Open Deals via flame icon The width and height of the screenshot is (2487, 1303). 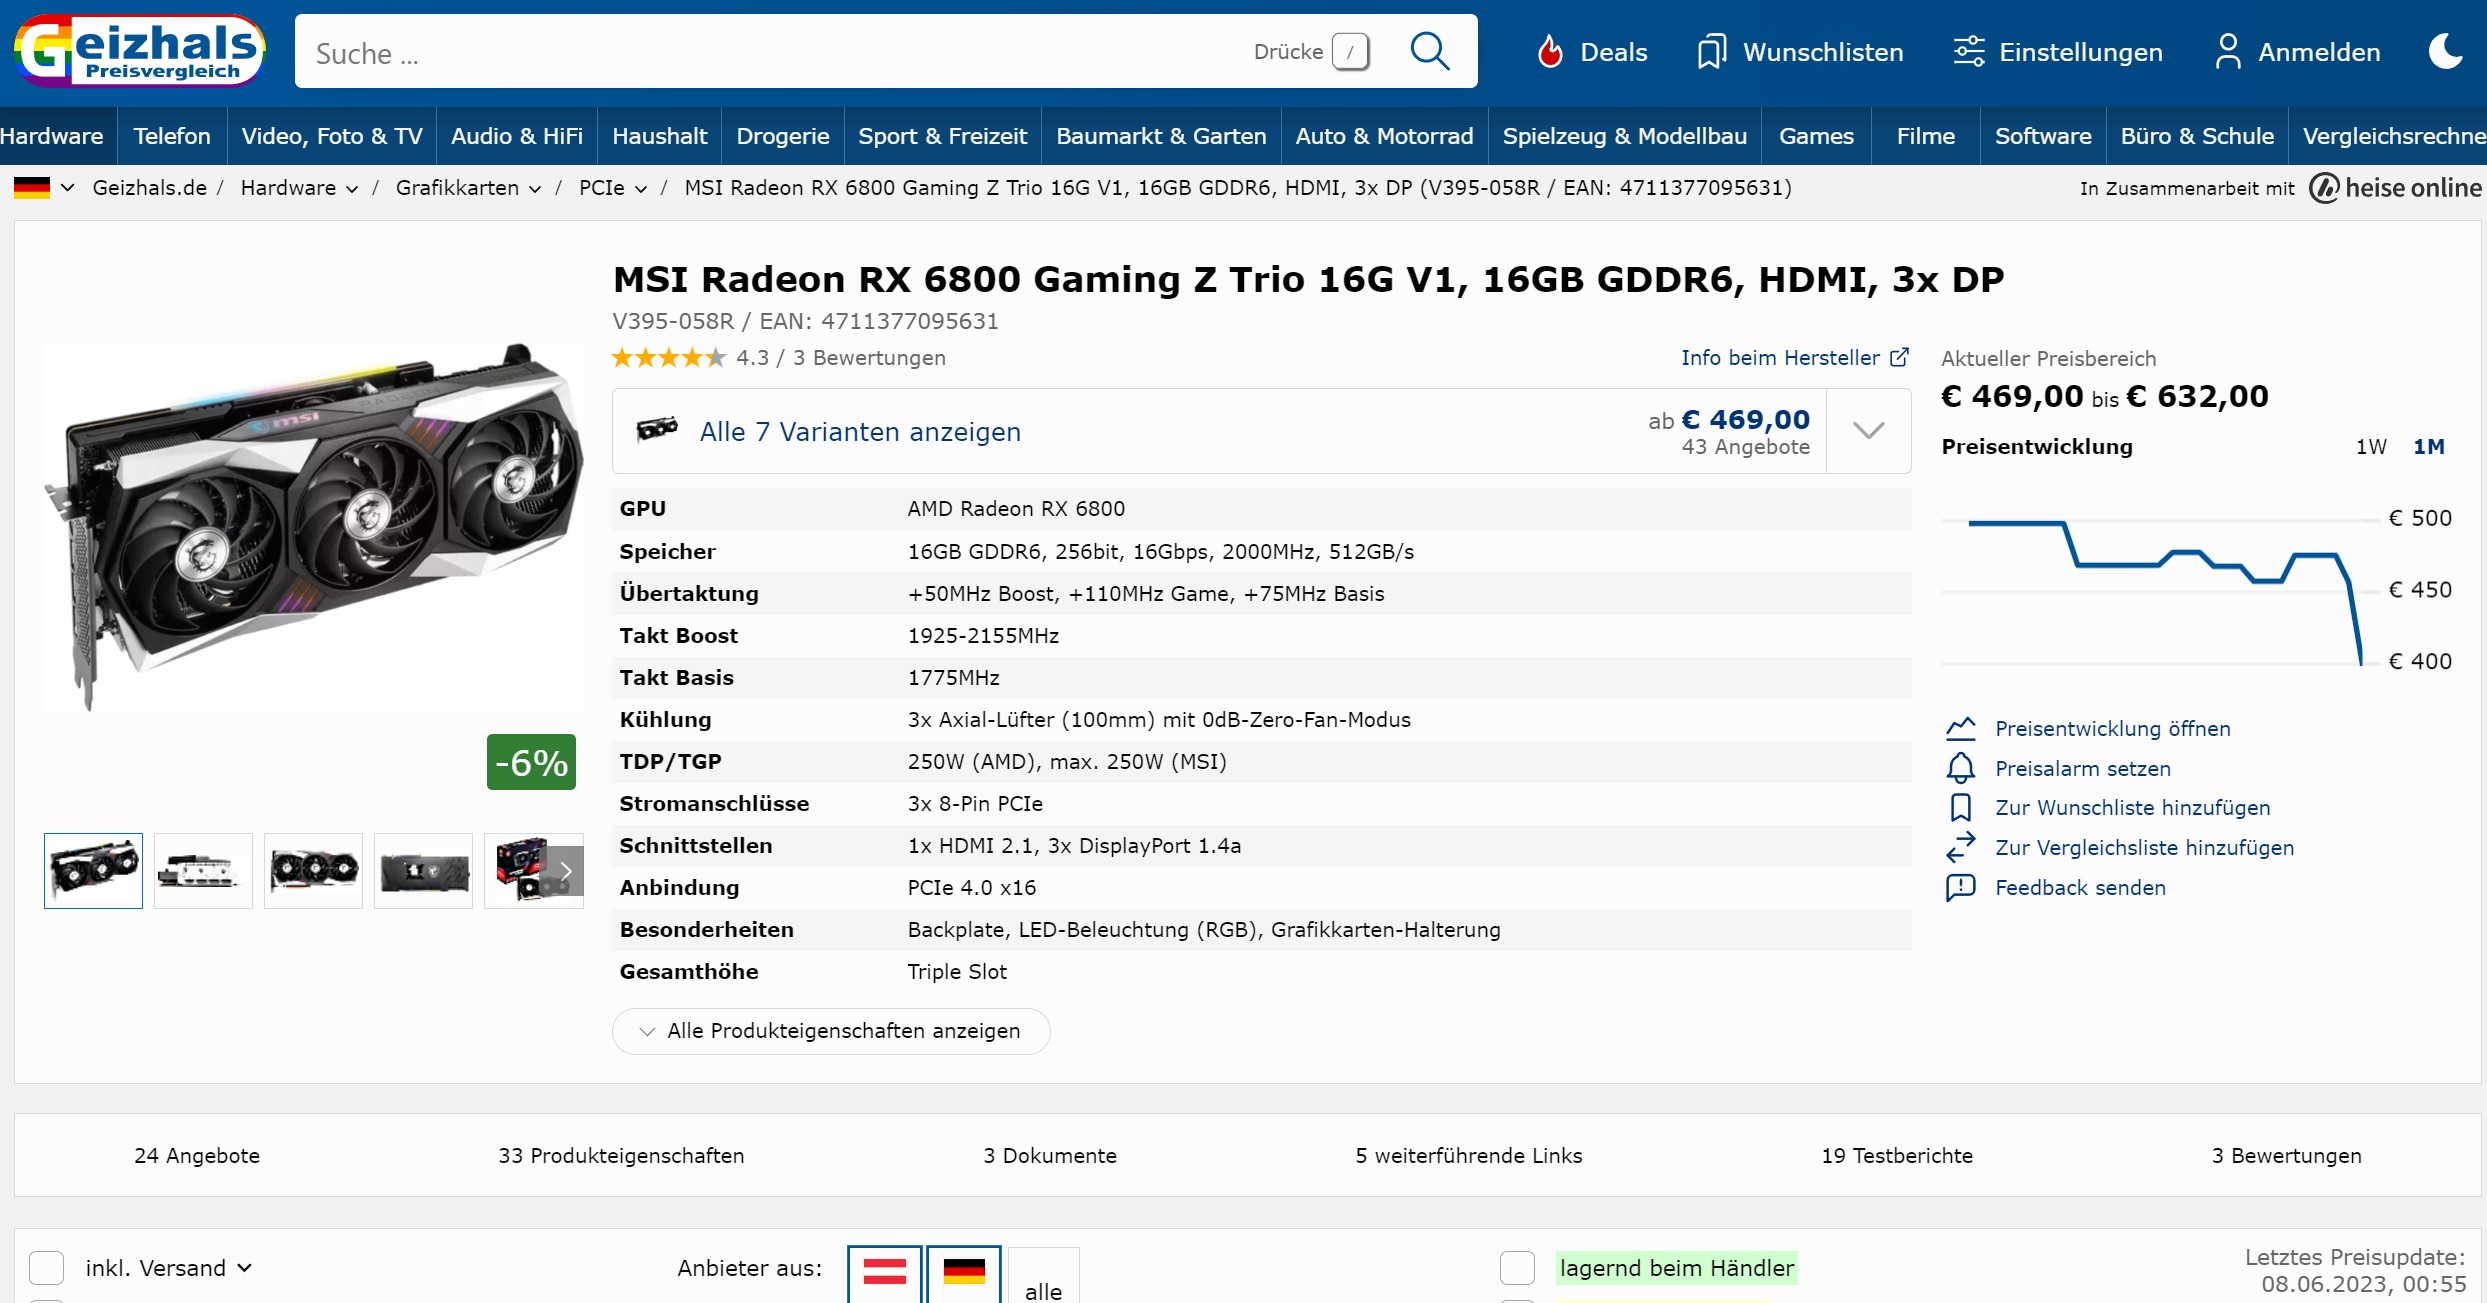(1550, 52)
